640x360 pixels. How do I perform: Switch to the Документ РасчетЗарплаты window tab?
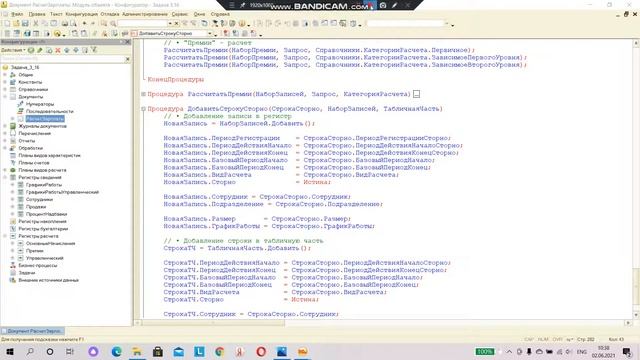click(x=32, y=331)
